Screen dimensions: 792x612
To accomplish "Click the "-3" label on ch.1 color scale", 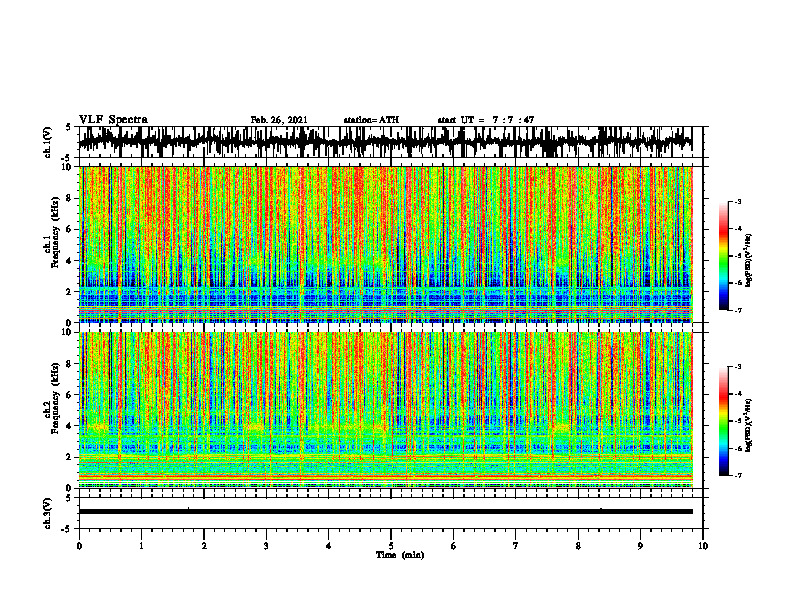I will coord(738,201).
